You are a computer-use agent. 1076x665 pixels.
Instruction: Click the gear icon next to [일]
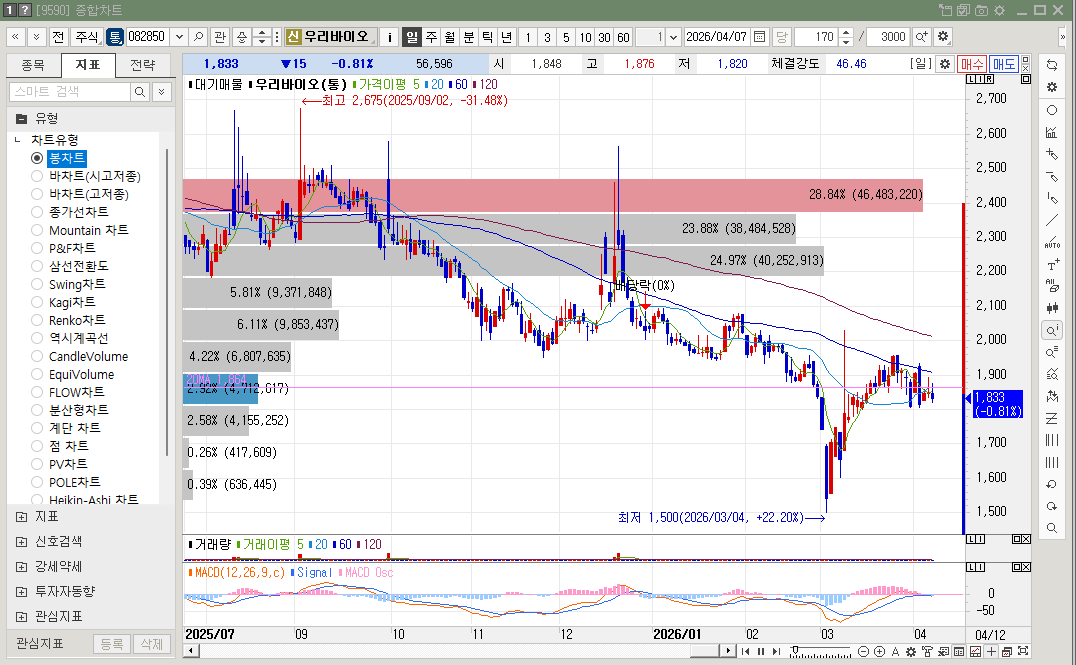click(x=945, y=64)
